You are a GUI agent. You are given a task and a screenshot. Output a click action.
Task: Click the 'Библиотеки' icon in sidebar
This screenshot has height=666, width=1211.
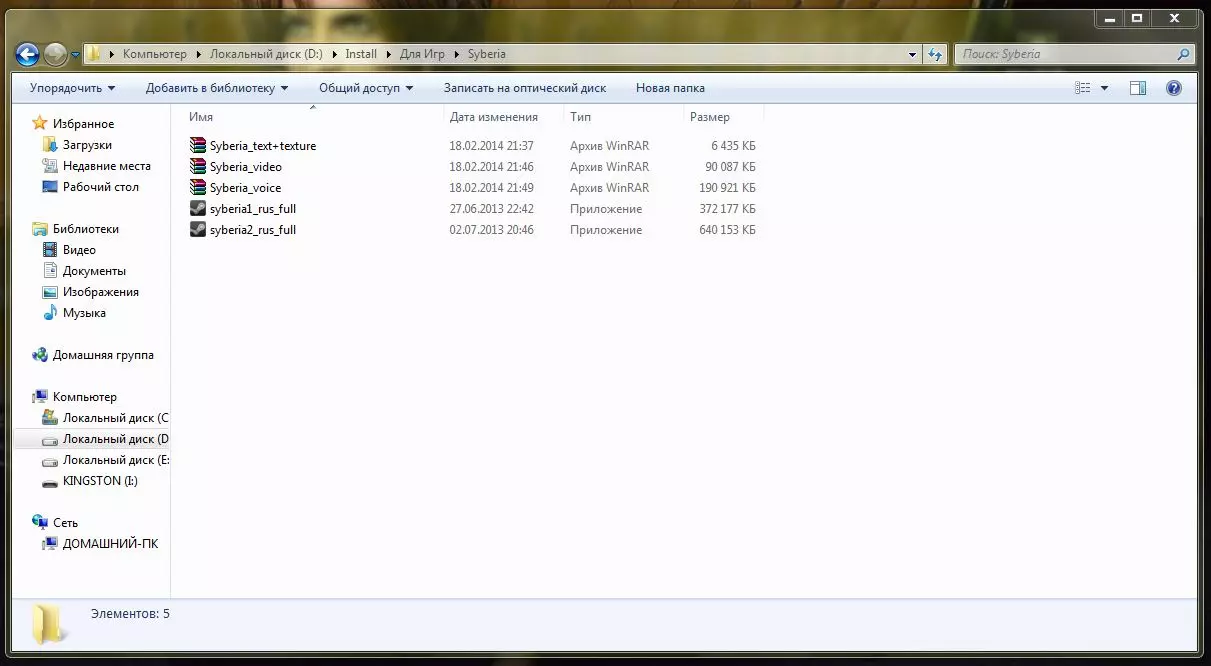click(40, 229)
